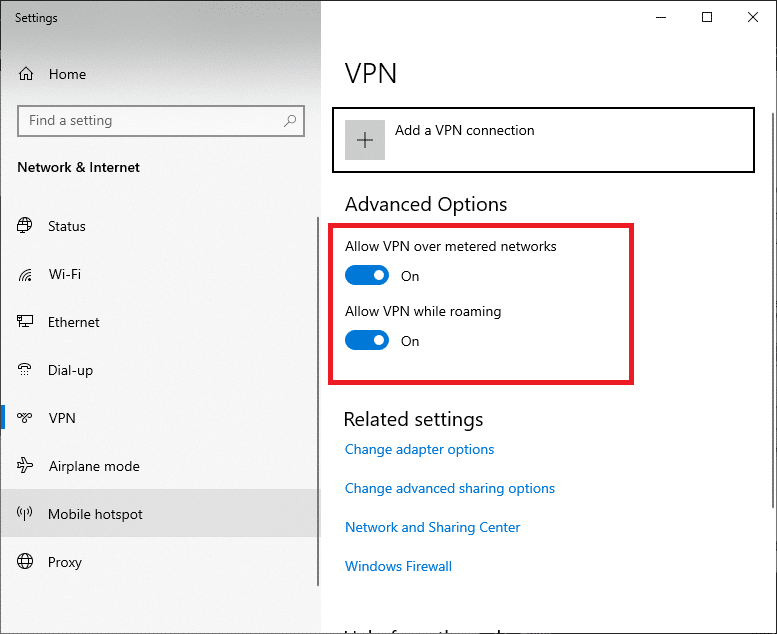This screenshot has height=634, width=777.
Task: Click the Mobile hotspot antenna icon
Action: click(26, 514)
